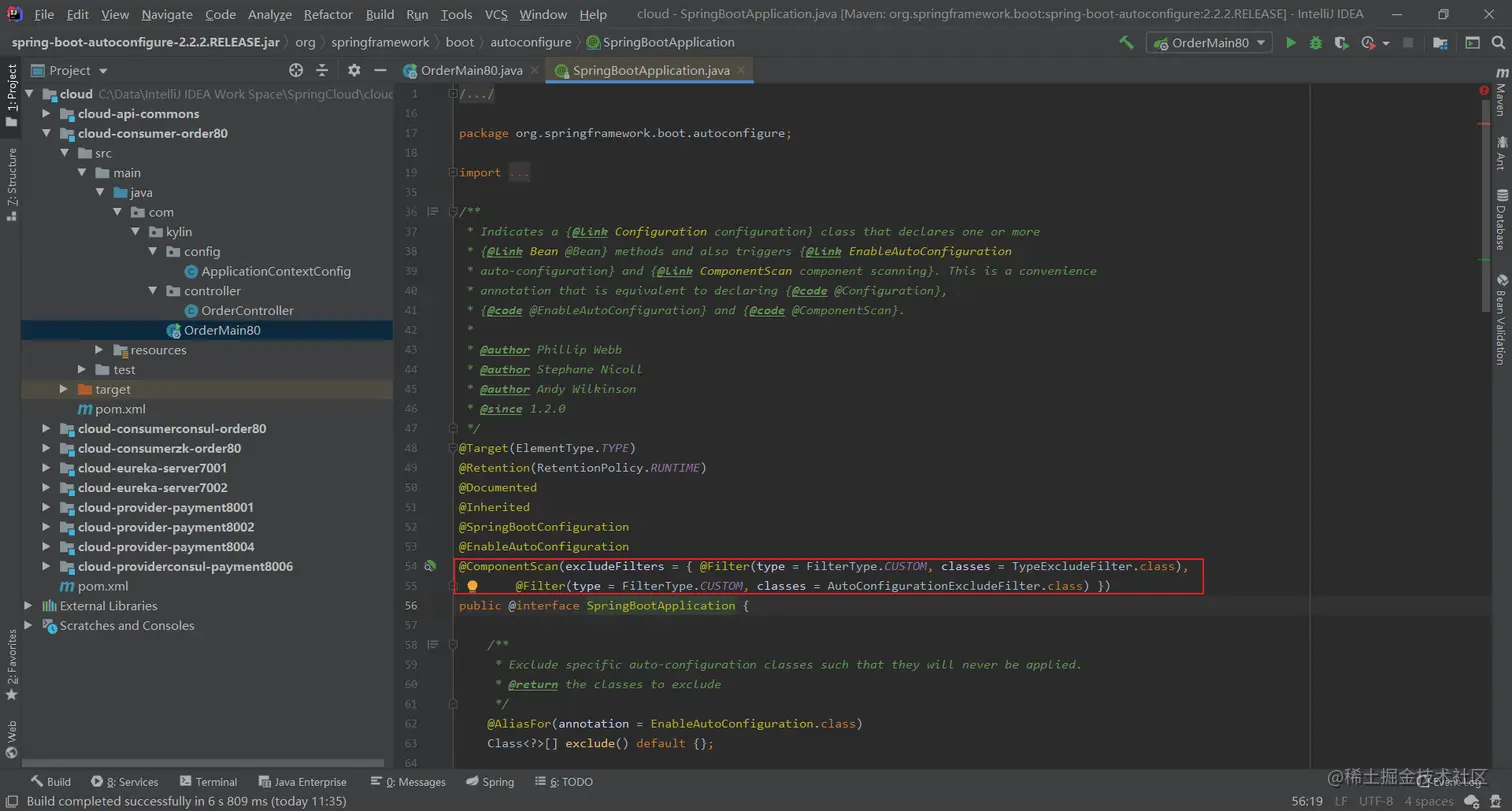Viewport: 1512px width, 811px height.
Task: Open the Refactor menu
Action: (x=328, y=14)
